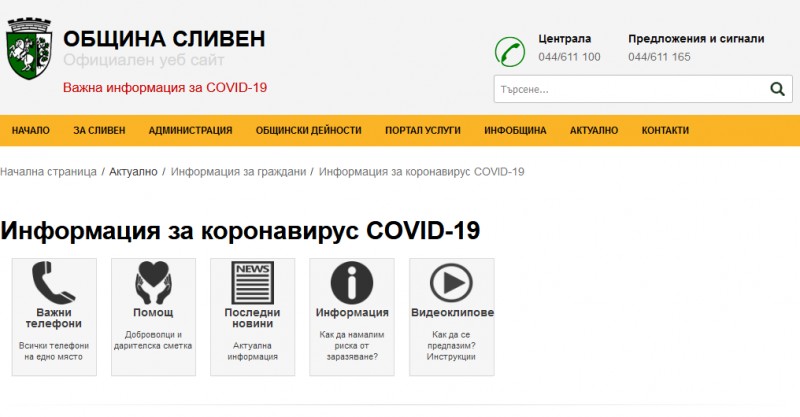This screenshot has width=800, height=417.
Task: Go to ПОРТАЛ УСЛУГИ in navigation
Action: point(422,131)
